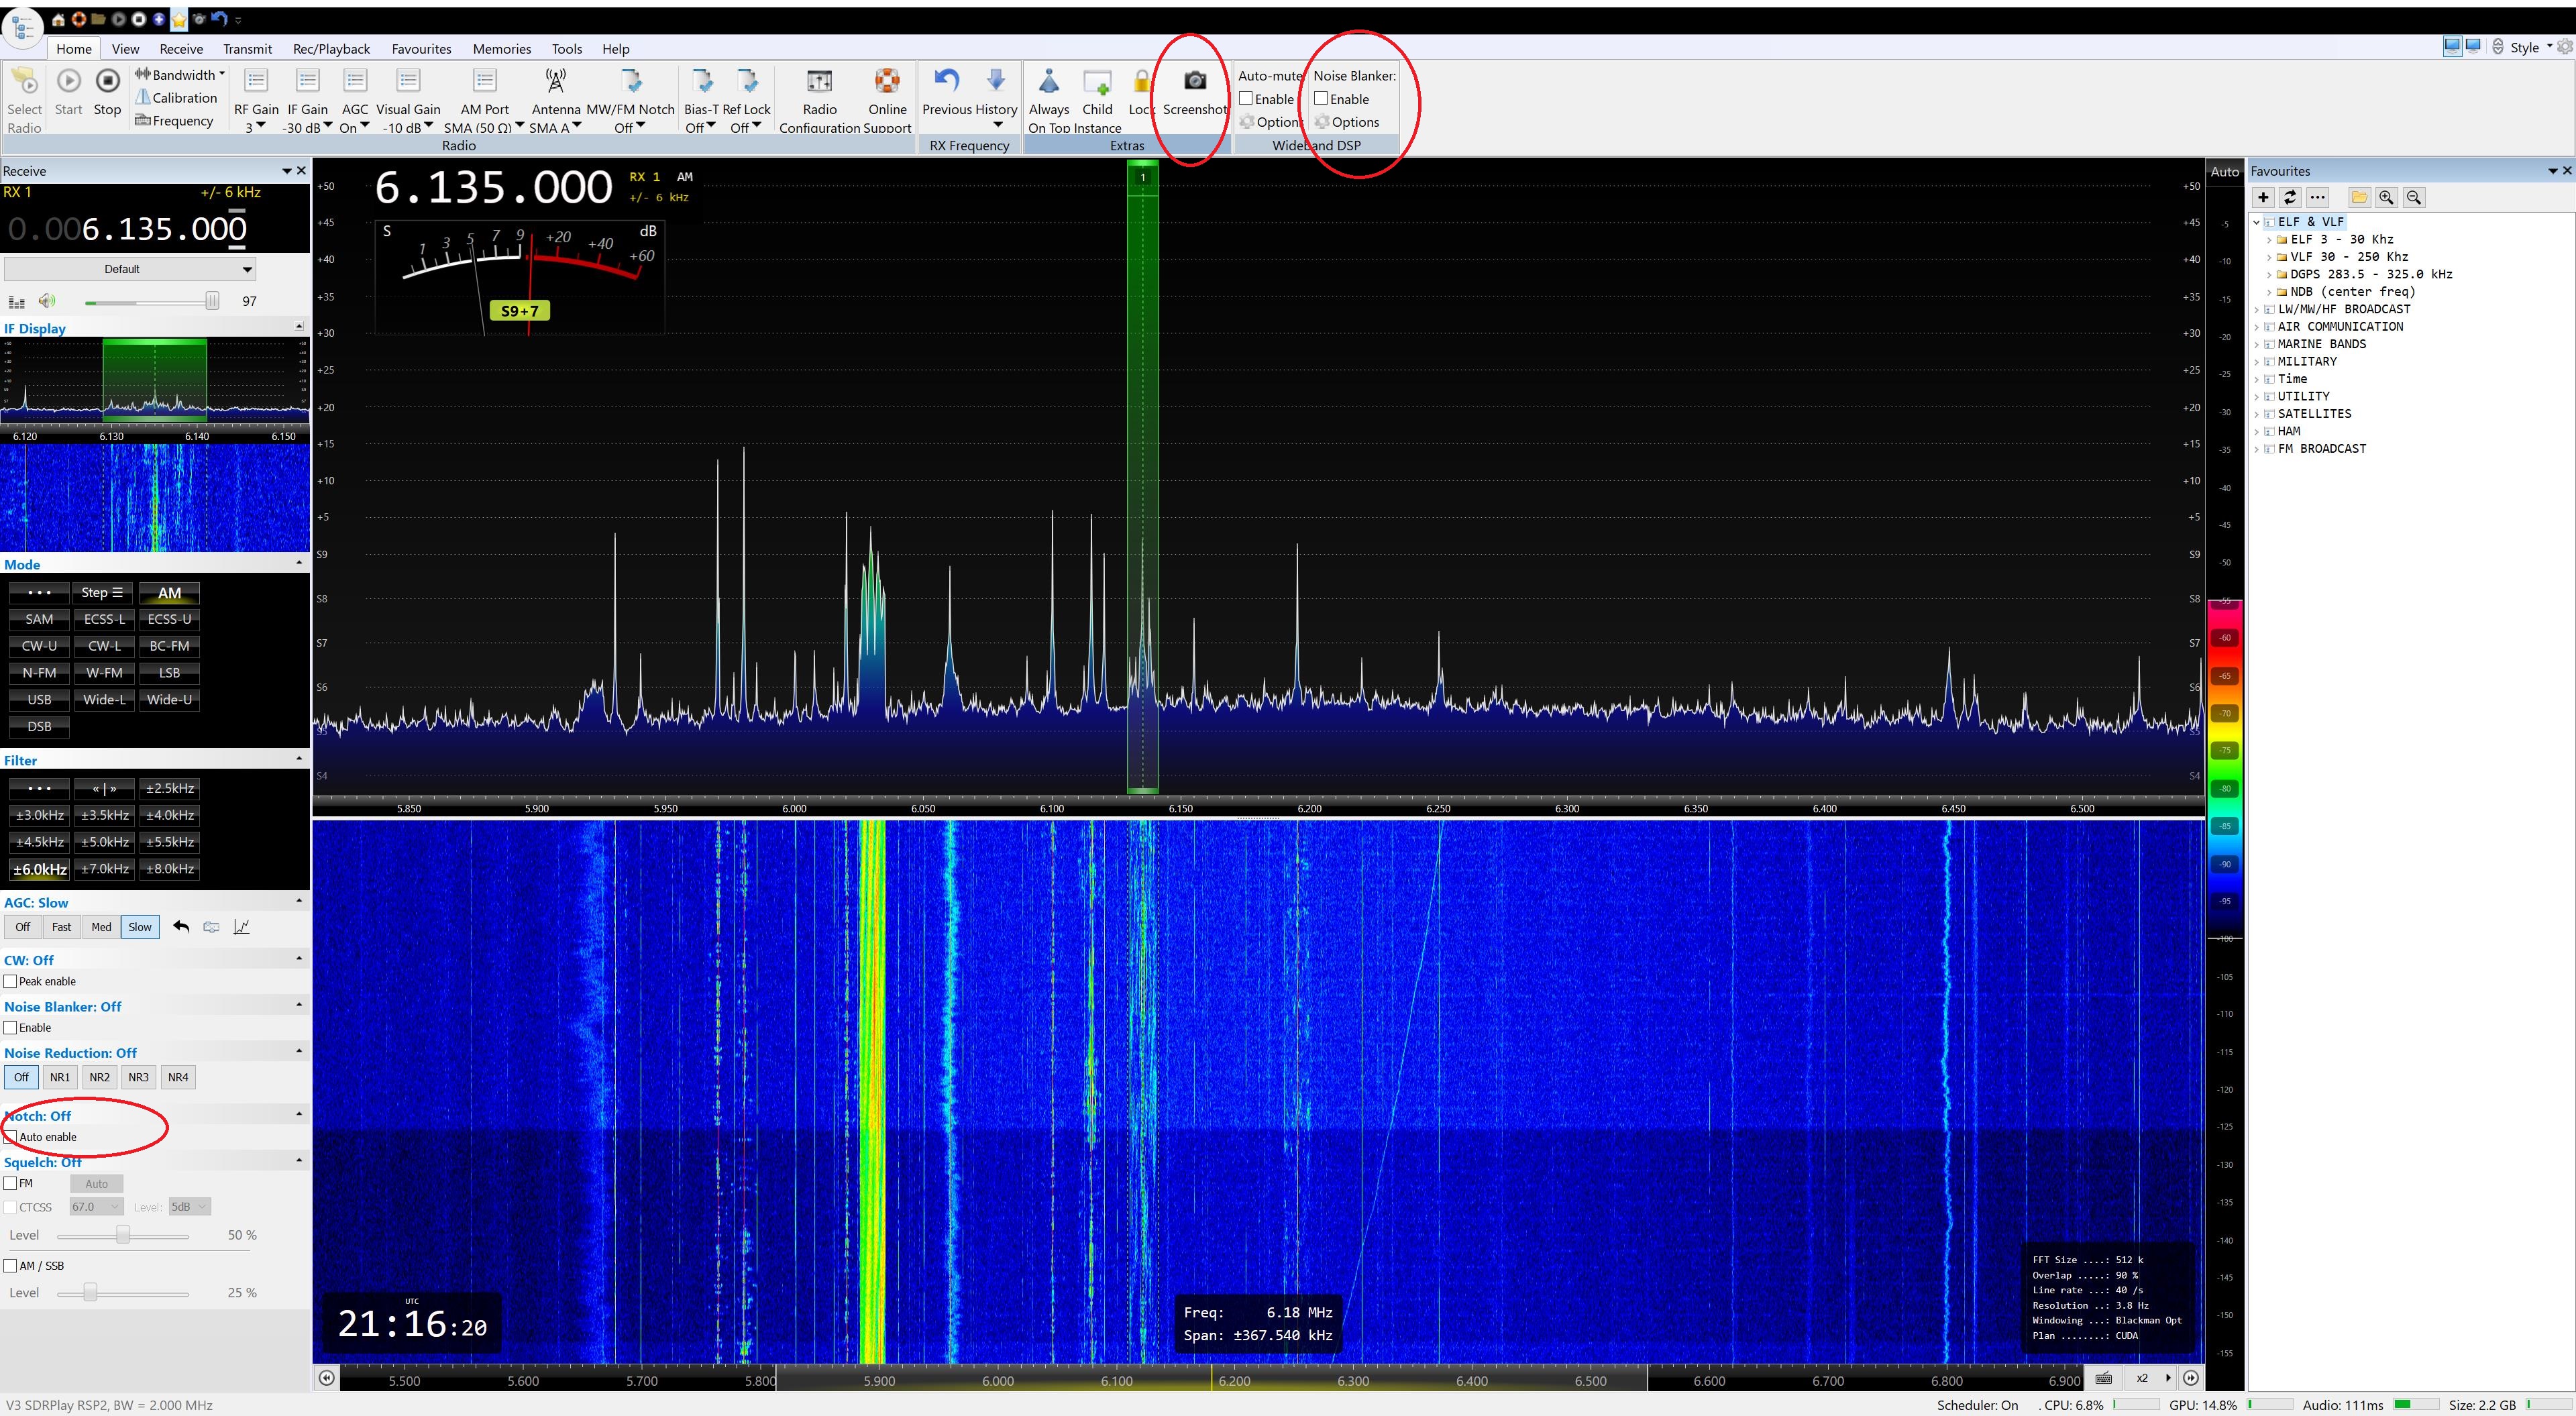Open Child Instance icon
This screenshot has height=1416, width=2576.
point(1097,81)
